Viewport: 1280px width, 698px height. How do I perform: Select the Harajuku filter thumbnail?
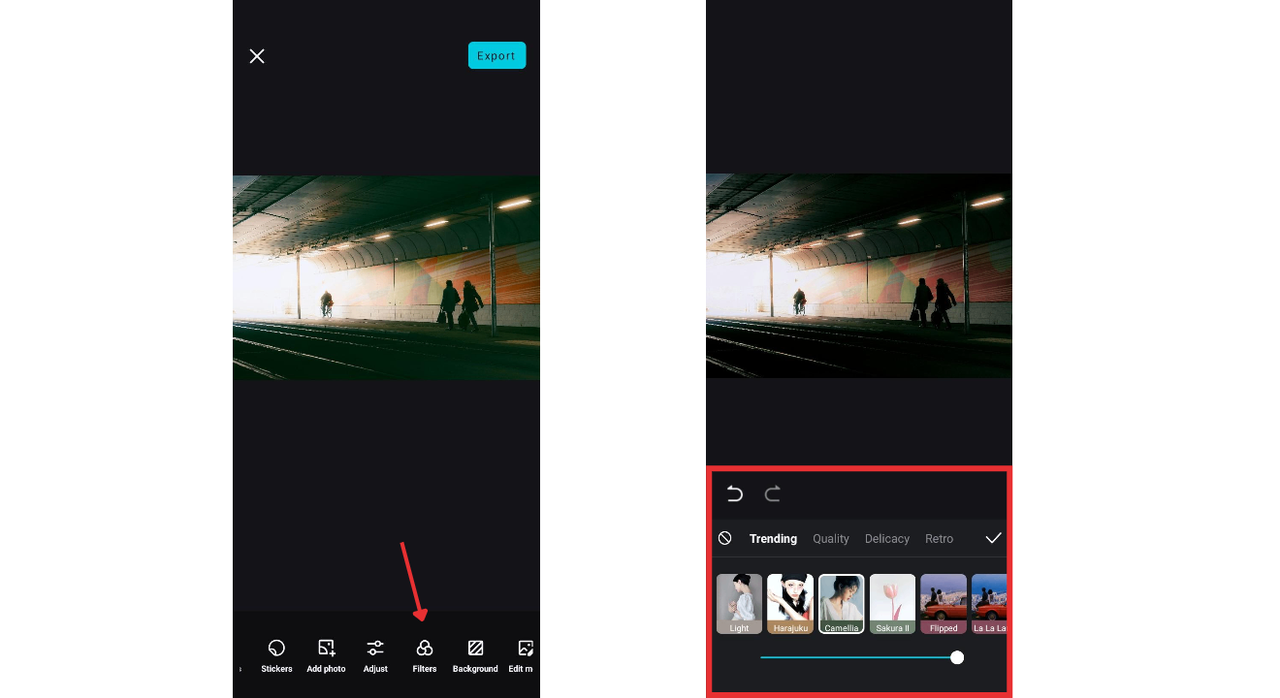coord(790,604)
